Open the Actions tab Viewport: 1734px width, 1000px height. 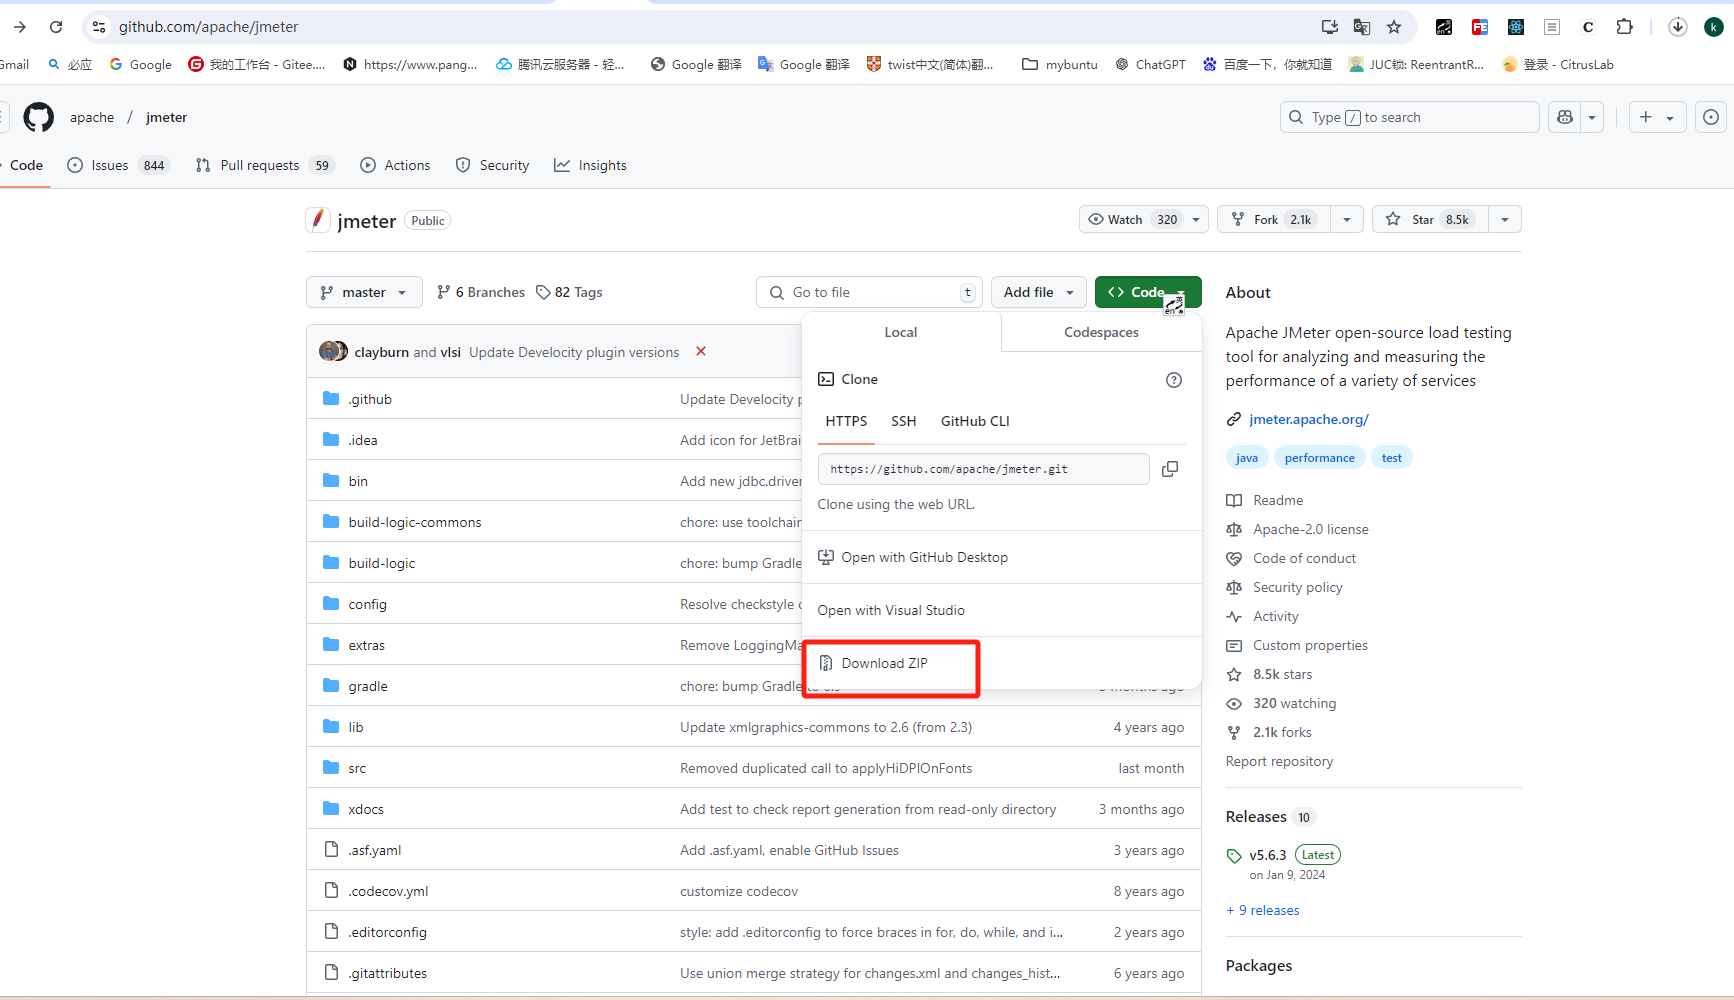[395, 165]
